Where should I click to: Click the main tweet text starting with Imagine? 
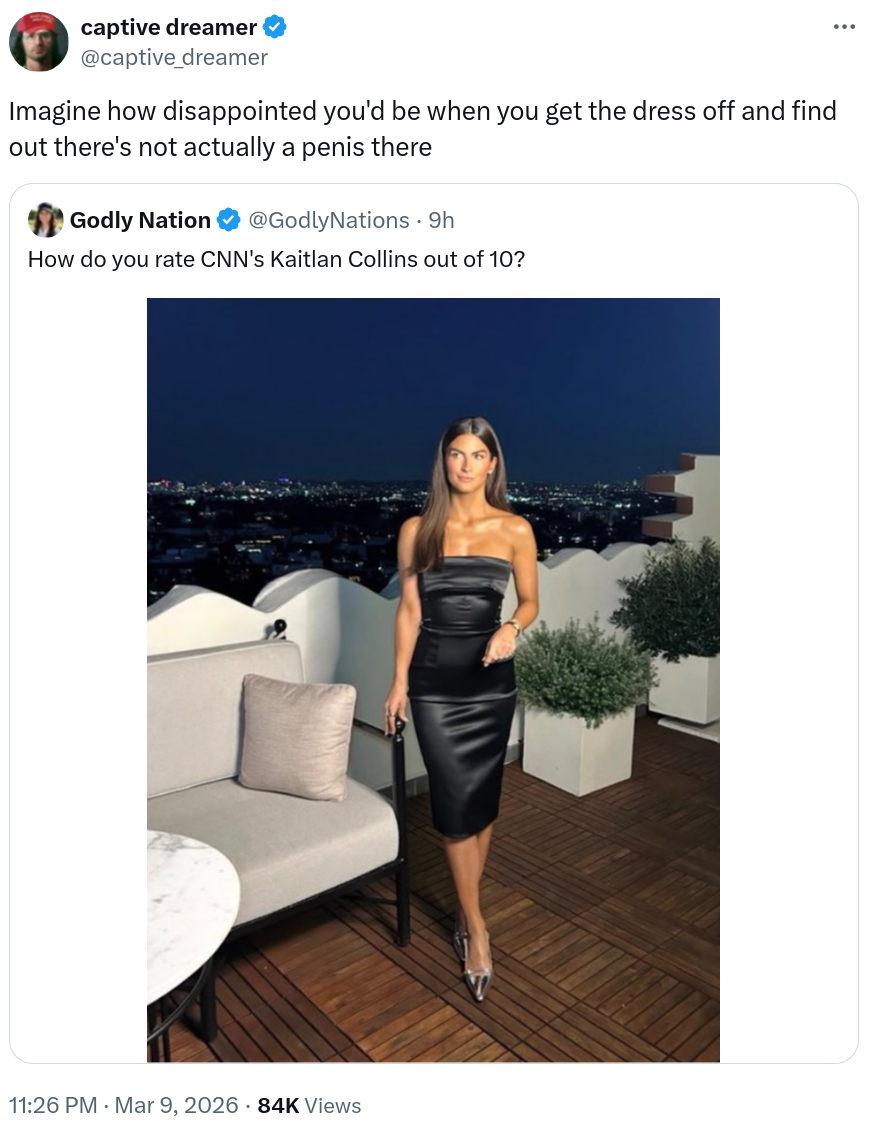pyautogui.click(x=422, y=129)
